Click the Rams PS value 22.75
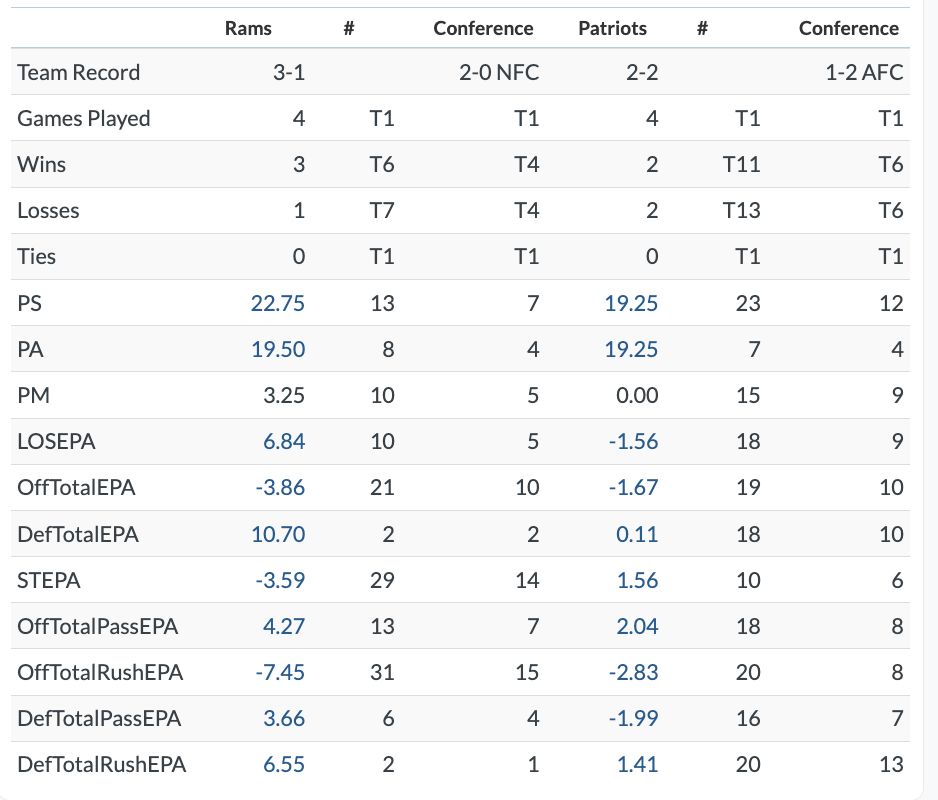 [x=278, y=303]
